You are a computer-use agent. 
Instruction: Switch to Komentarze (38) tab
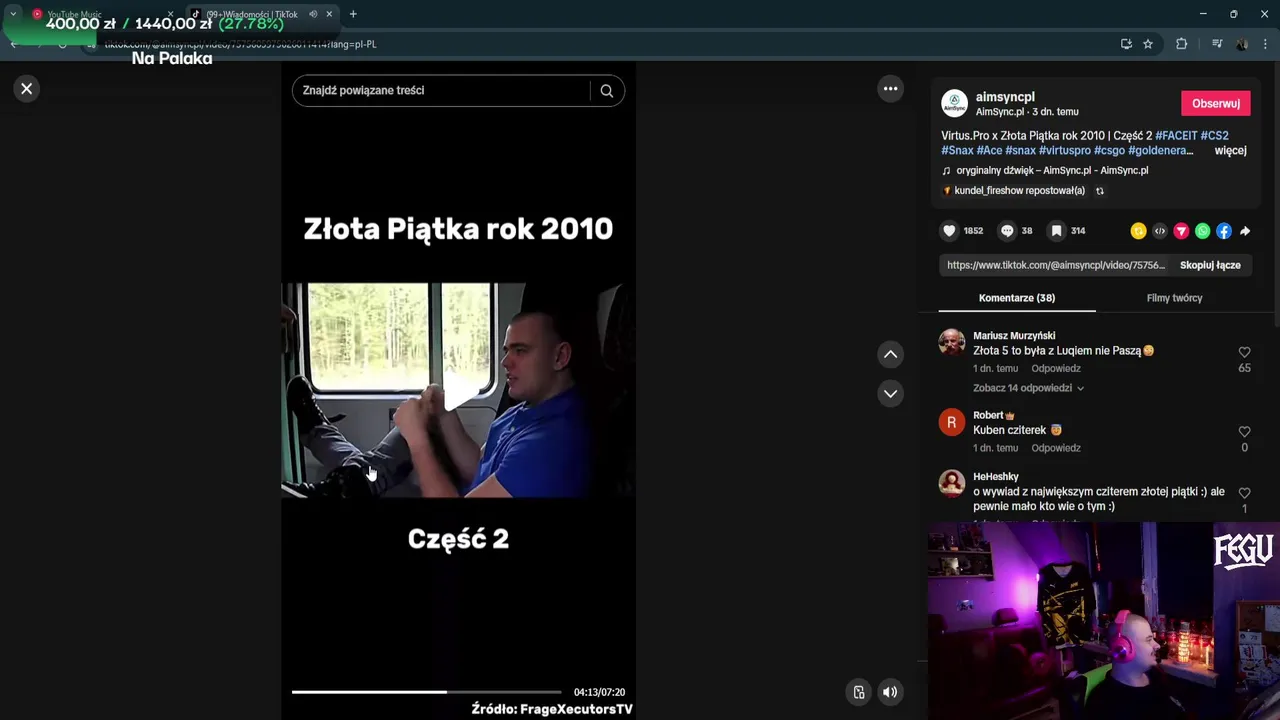tap(1017, 298)
